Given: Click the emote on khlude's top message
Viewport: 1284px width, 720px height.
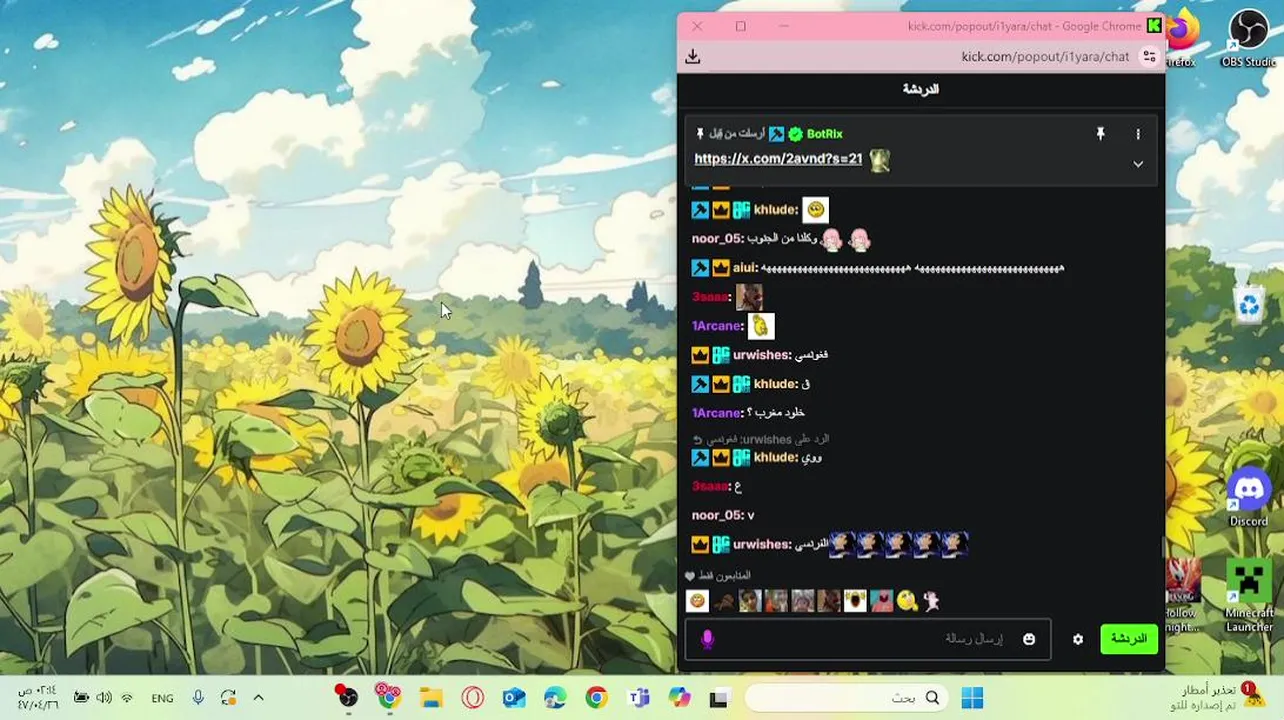Looking at the screenshot, I should [x=816, y=210].
